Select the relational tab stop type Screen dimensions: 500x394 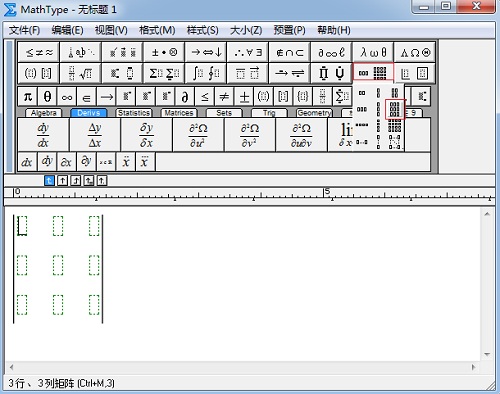89,181
